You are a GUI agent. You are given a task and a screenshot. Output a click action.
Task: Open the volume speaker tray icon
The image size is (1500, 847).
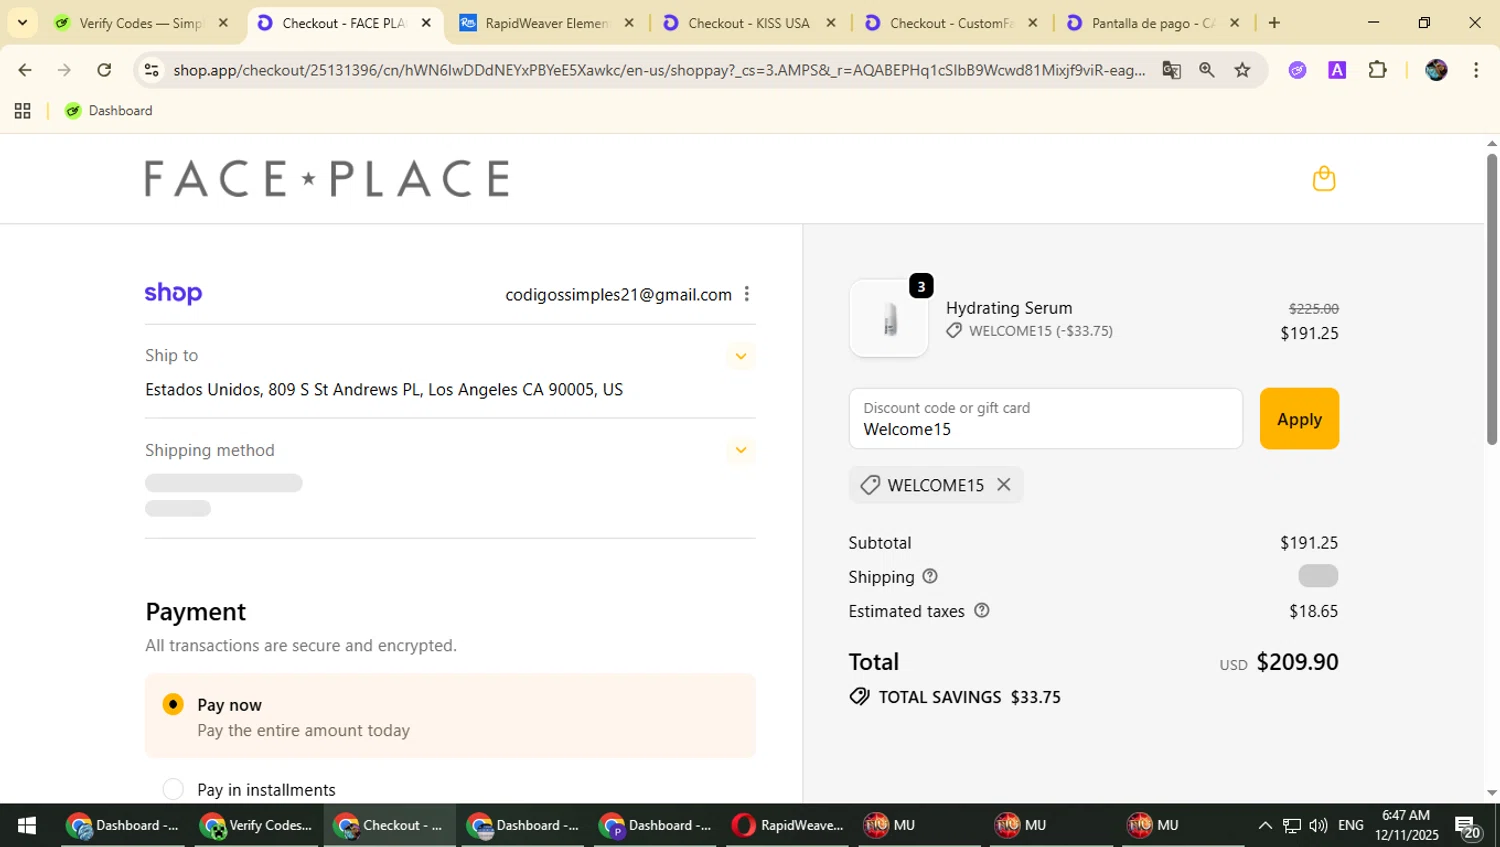pos(1318,825)
